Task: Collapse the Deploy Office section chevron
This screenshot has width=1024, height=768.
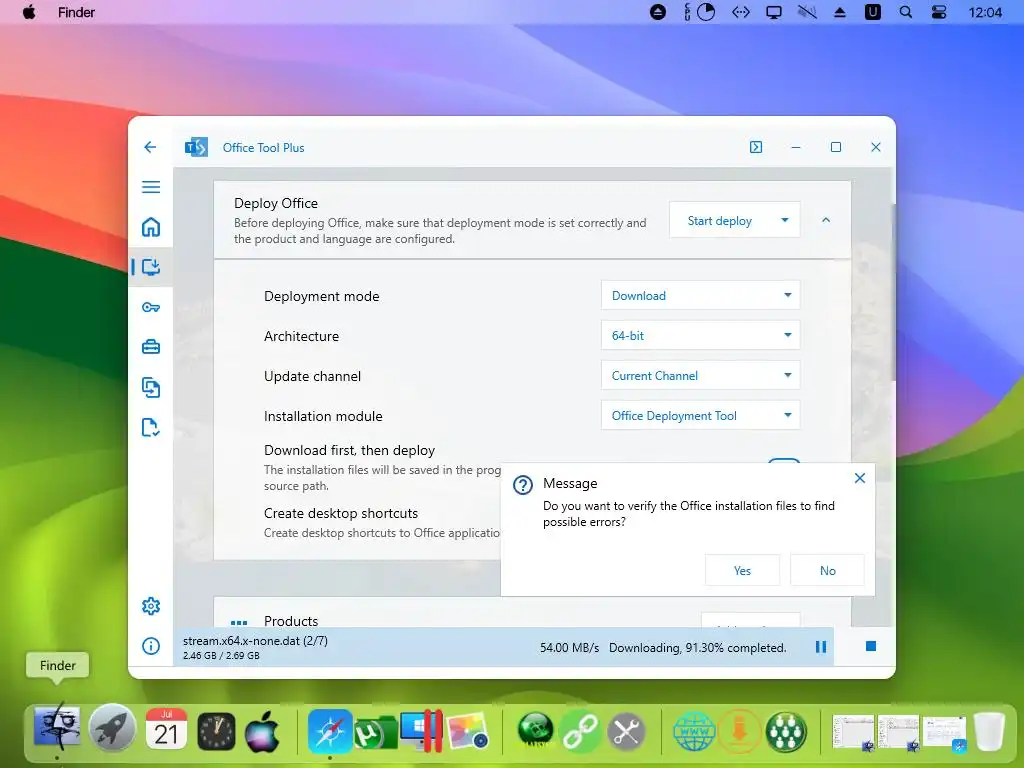Action: 825,220
